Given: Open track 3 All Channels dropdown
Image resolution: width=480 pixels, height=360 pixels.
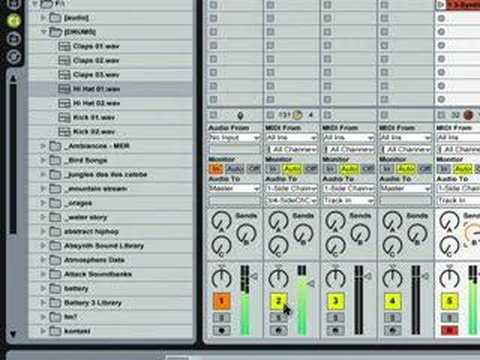Looking at the screenshot, I should tap(349, 149).
